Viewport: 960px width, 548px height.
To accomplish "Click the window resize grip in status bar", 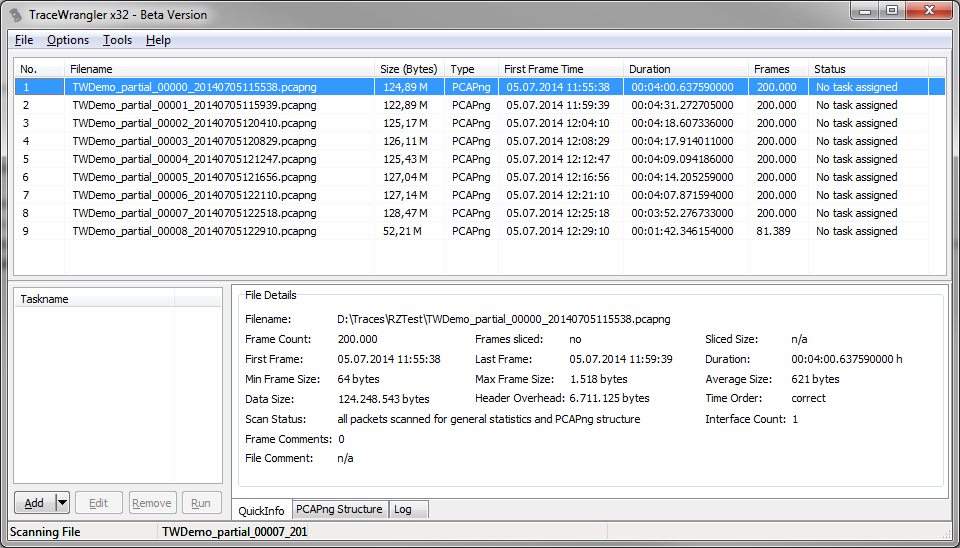I will [948, 535].
